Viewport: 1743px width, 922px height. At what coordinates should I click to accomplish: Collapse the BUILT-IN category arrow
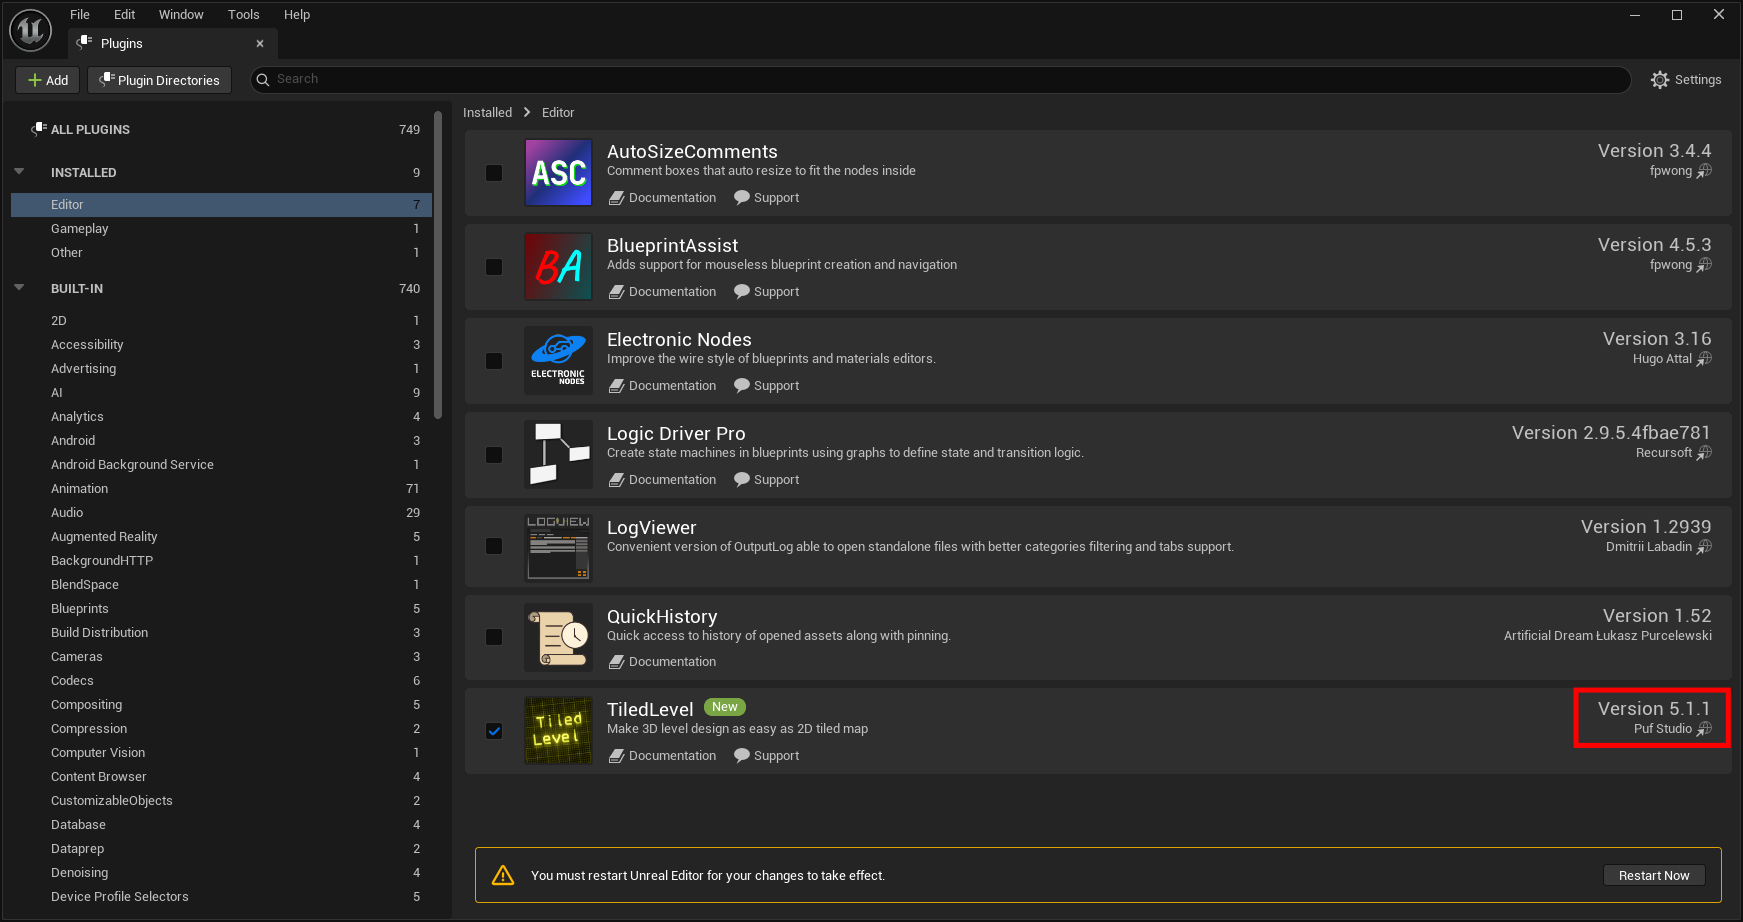19,288
